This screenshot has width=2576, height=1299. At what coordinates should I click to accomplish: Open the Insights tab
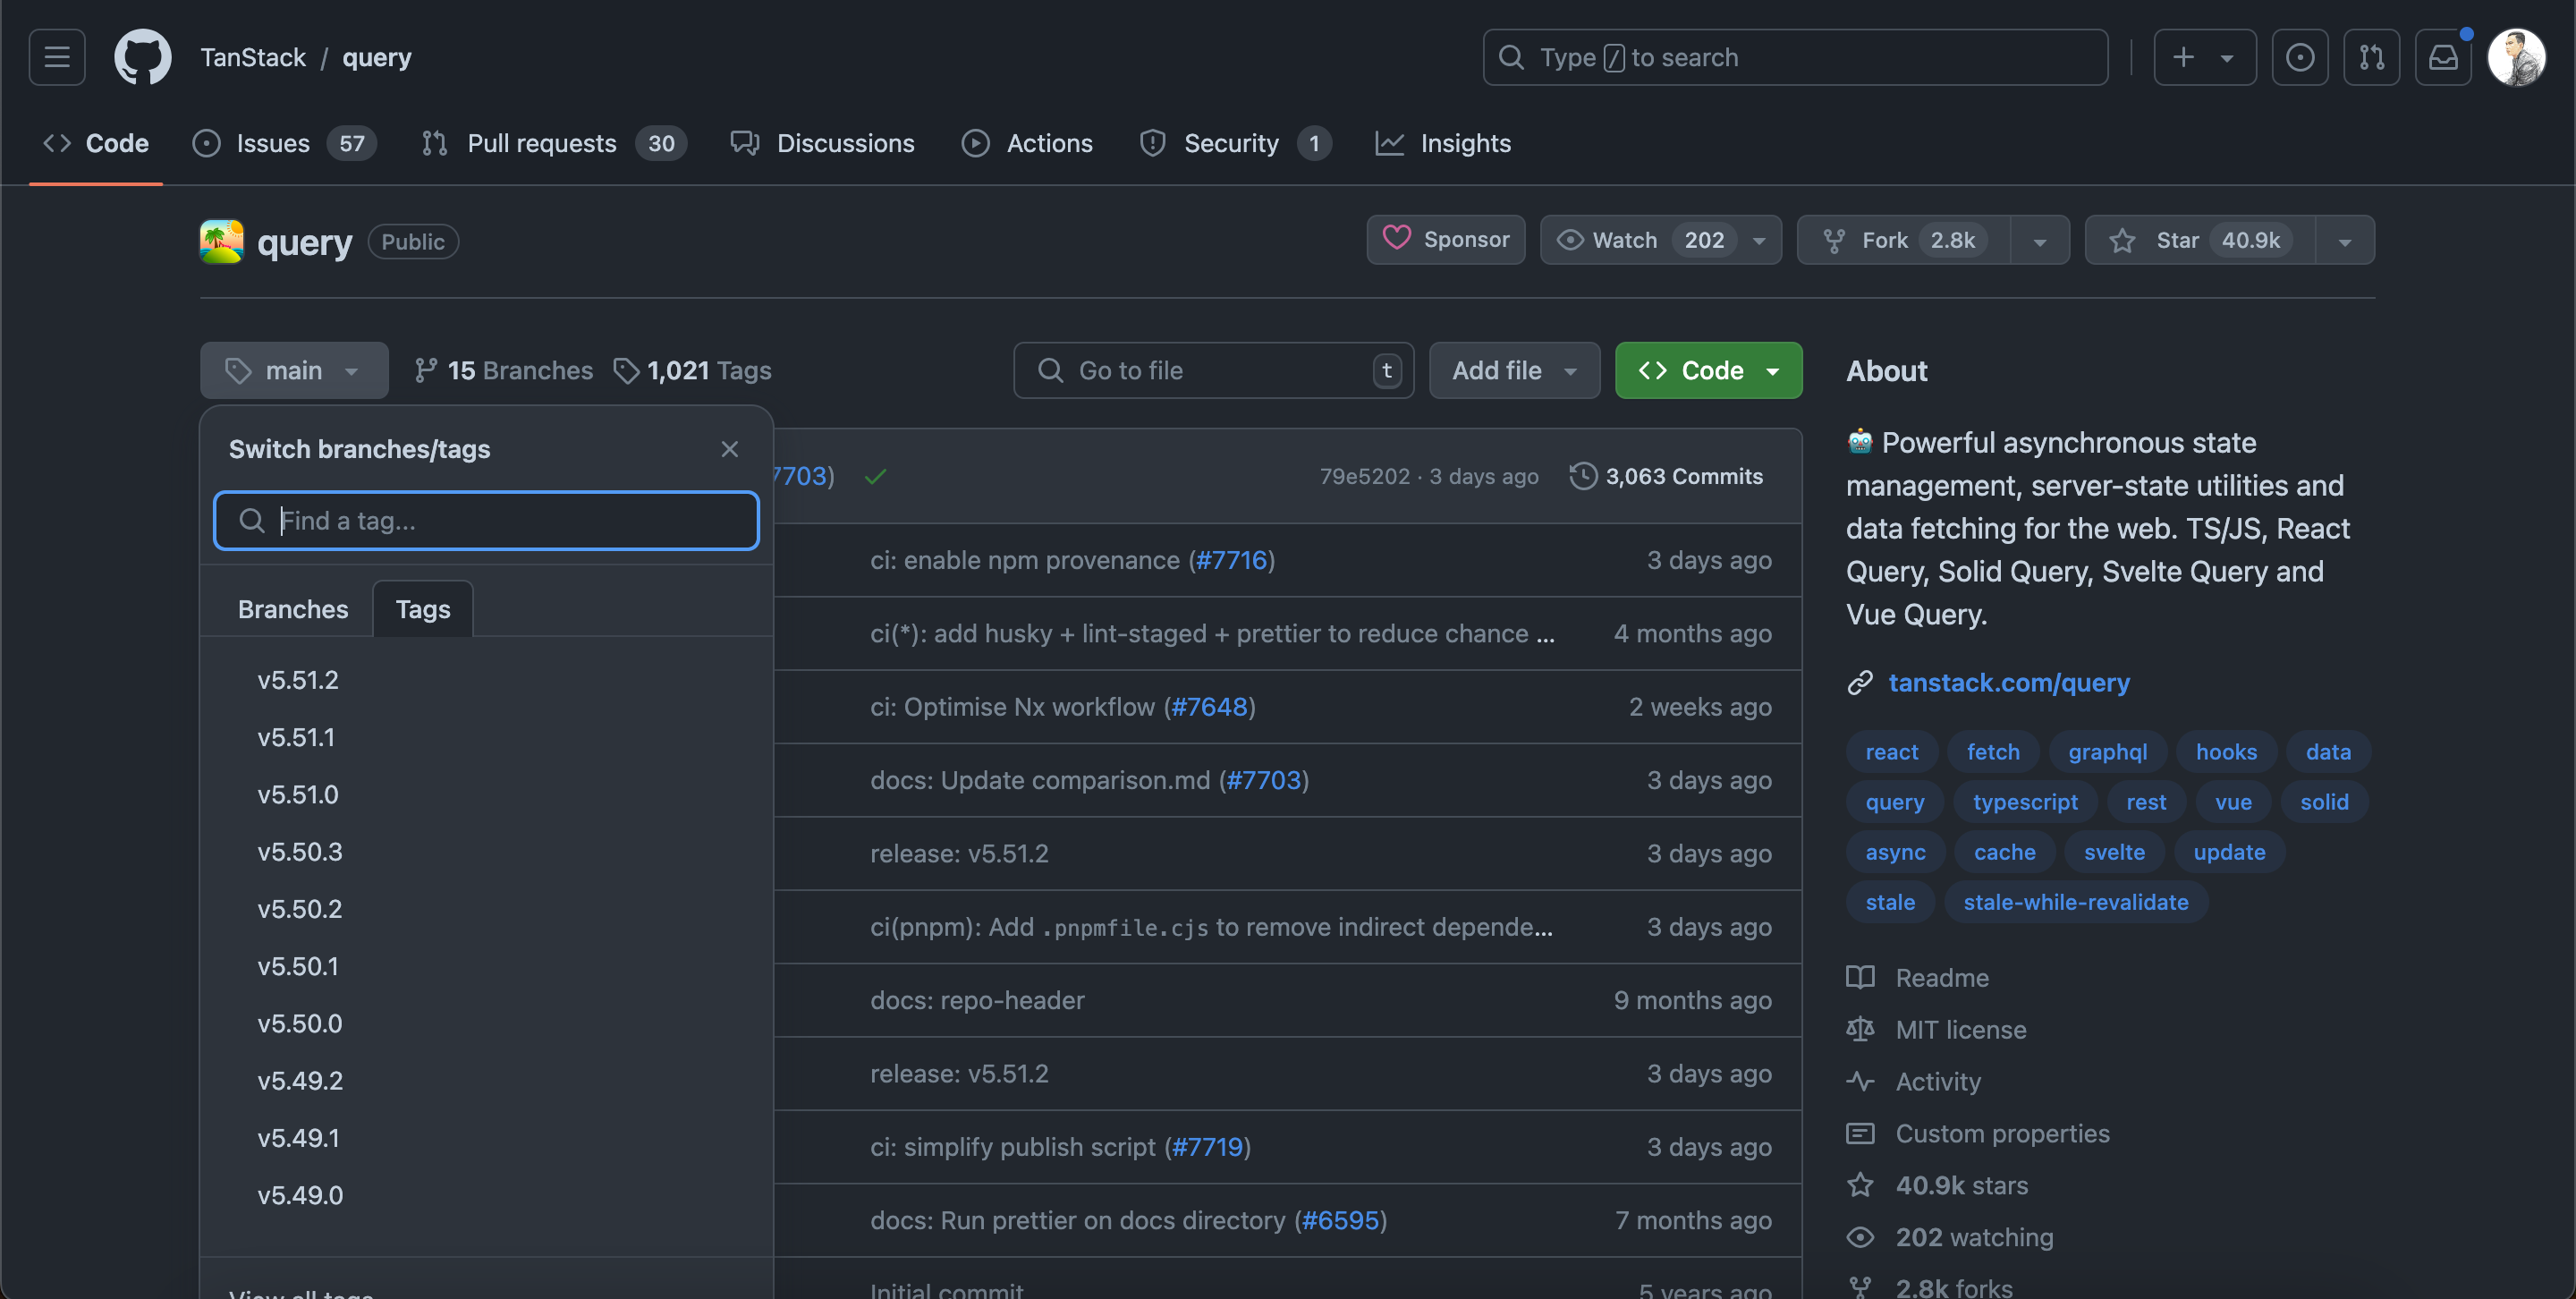click(1443, 143)
